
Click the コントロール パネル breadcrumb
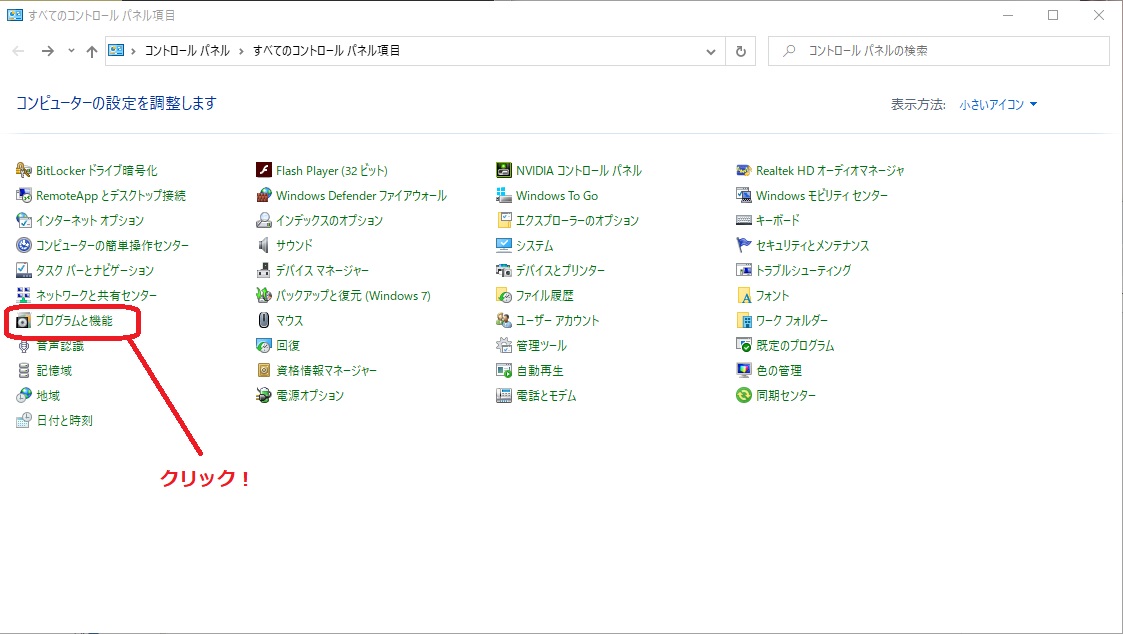click(x=188, y=51)
